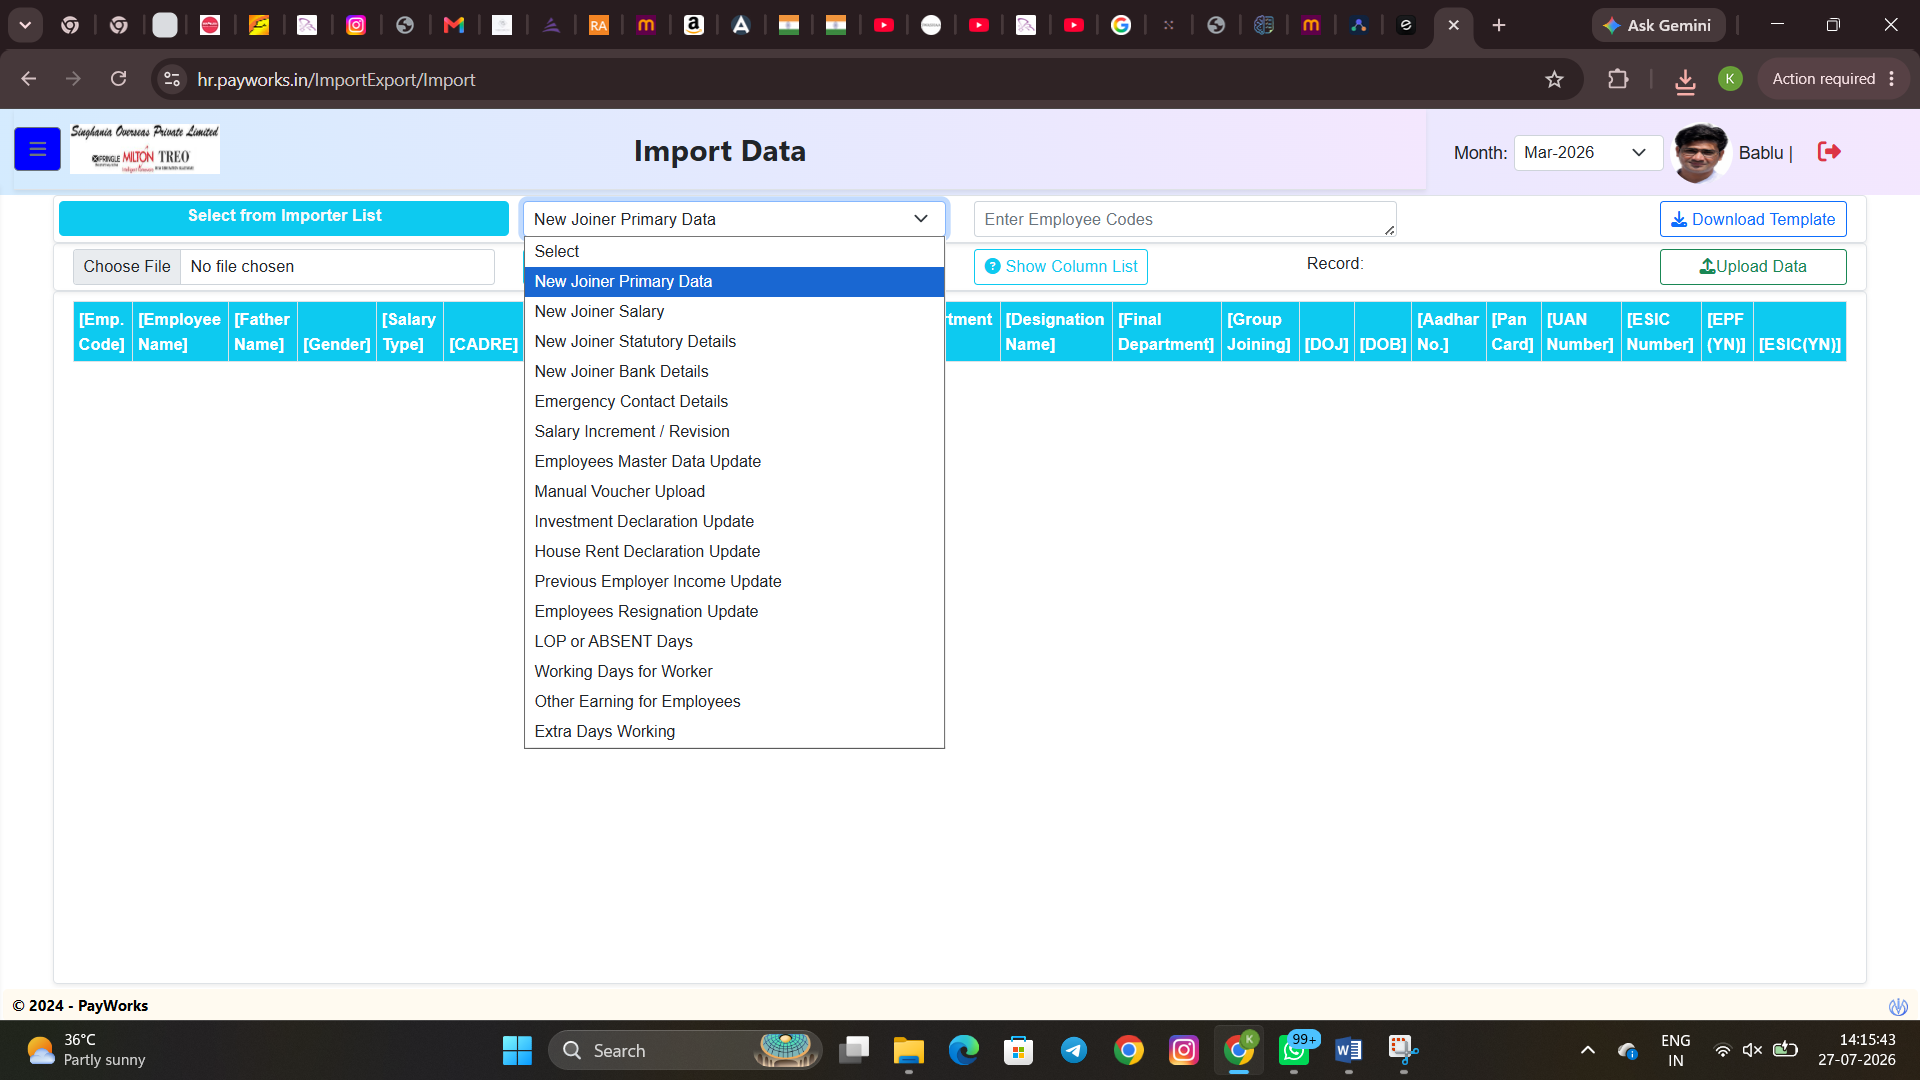The height and width of the screenshot is (1080, 1920).
Task: Show hidden system tray icons
Action: coord(1587,1050)
